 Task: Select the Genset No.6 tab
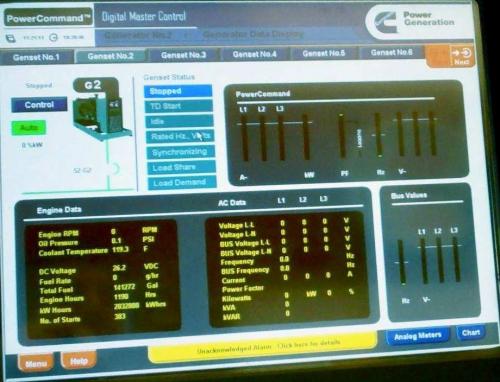pyautogui.click(x=391, y=53)
